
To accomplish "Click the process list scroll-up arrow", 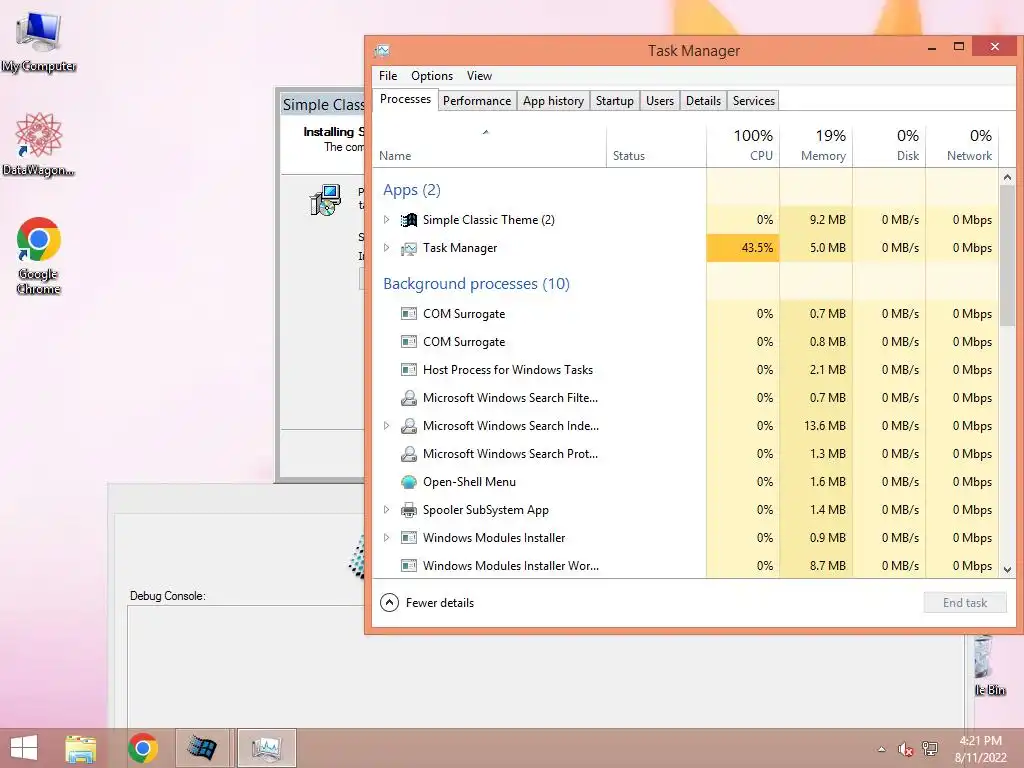I will (1007, 177).
